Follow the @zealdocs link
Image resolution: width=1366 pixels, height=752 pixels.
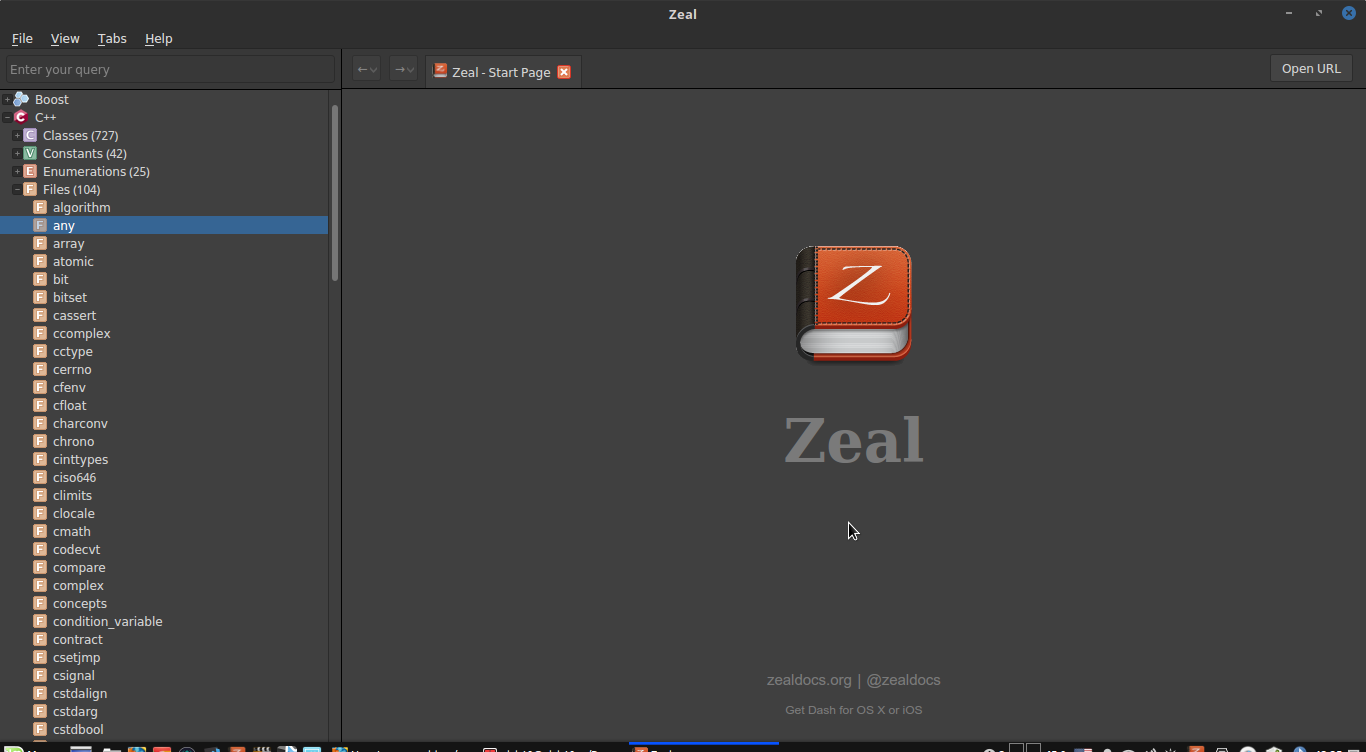pos(903,680)
